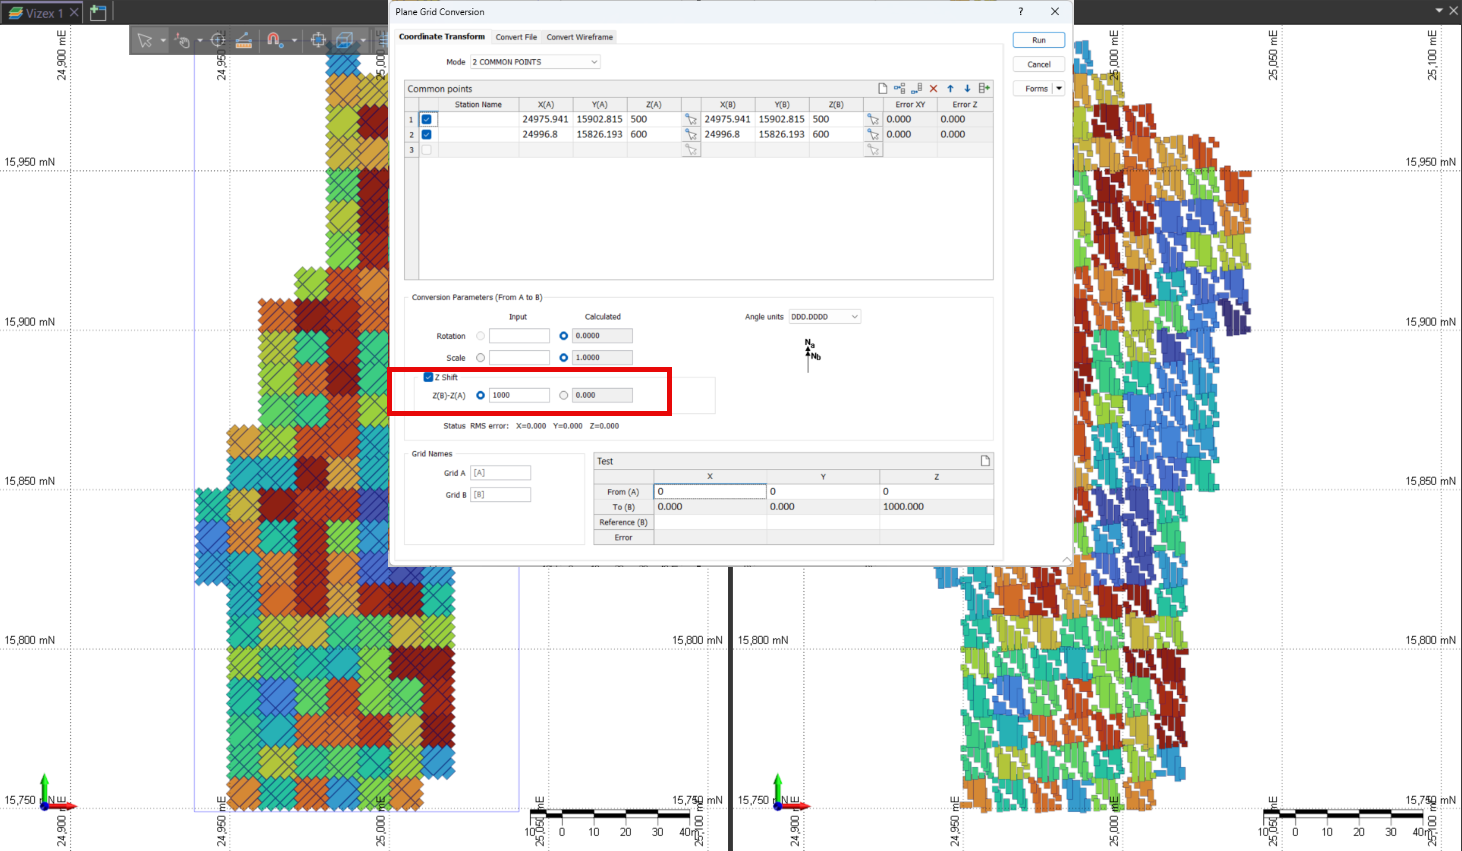Select calculated Z shift radio button
Screen dimensions: 1462x851
click(x=564, y=395)
